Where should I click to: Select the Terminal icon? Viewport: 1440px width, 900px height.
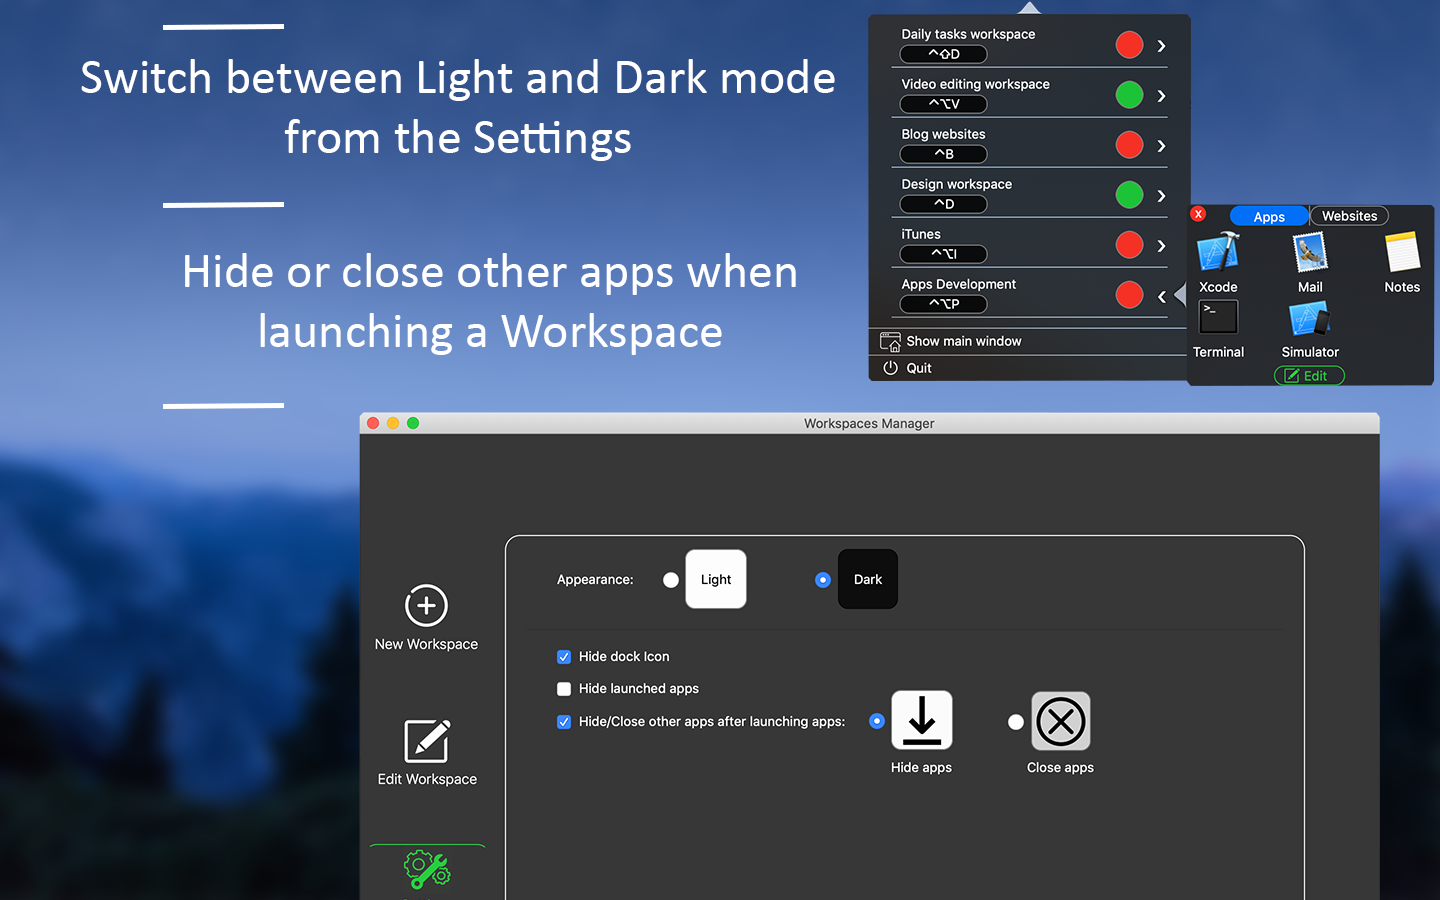[1218, 318]
